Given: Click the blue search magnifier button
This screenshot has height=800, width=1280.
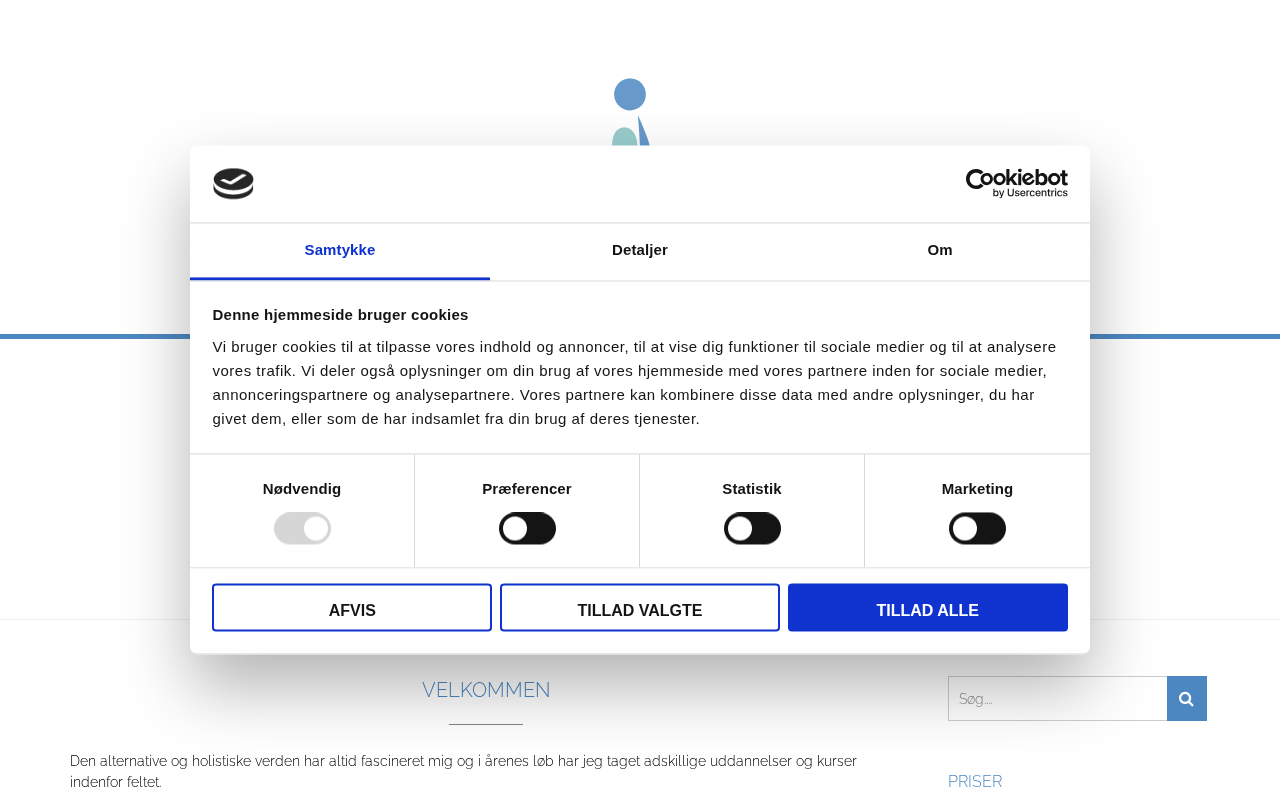Looking at the screenshot, I should (x=1187, y=698).
